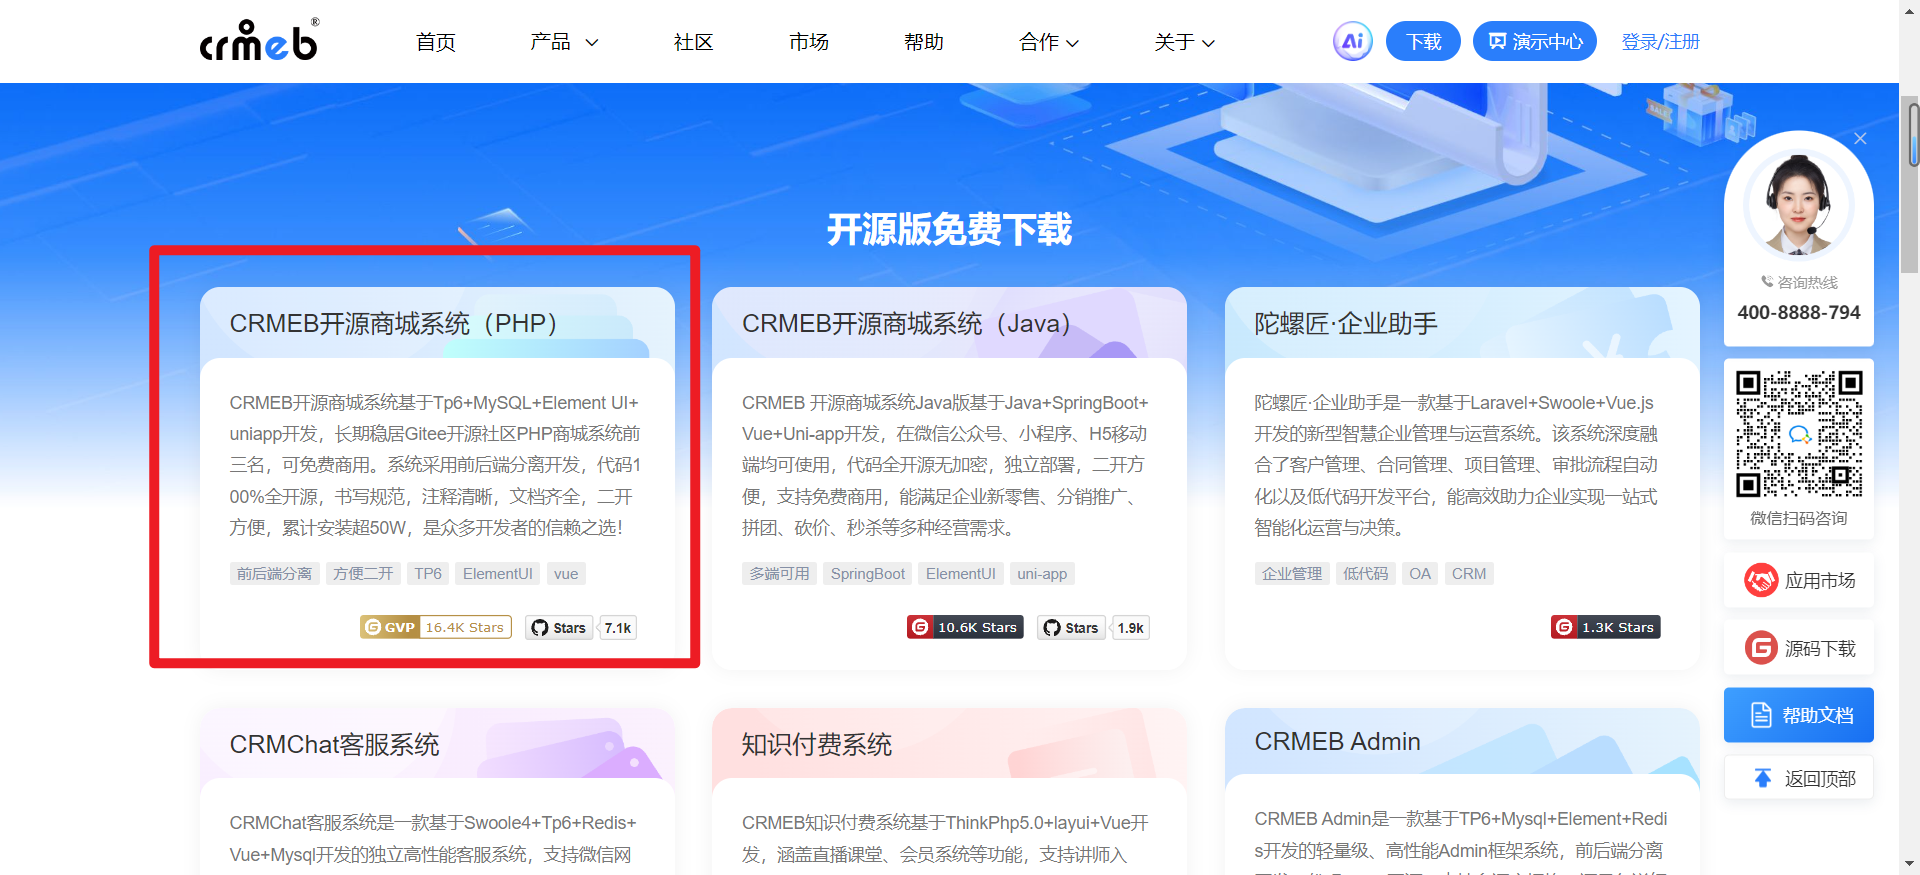This screenshot has width=1920, height=875.
Task: Click the 下载 button in header
Action: coord(1423,41)
